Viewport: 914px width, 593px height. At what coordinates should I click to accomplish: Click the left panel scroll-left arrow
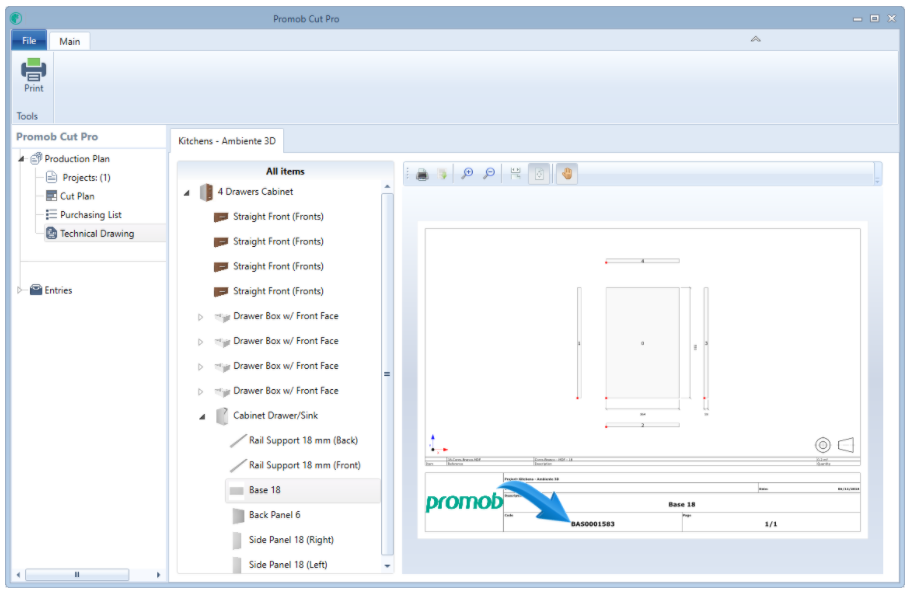19,575
